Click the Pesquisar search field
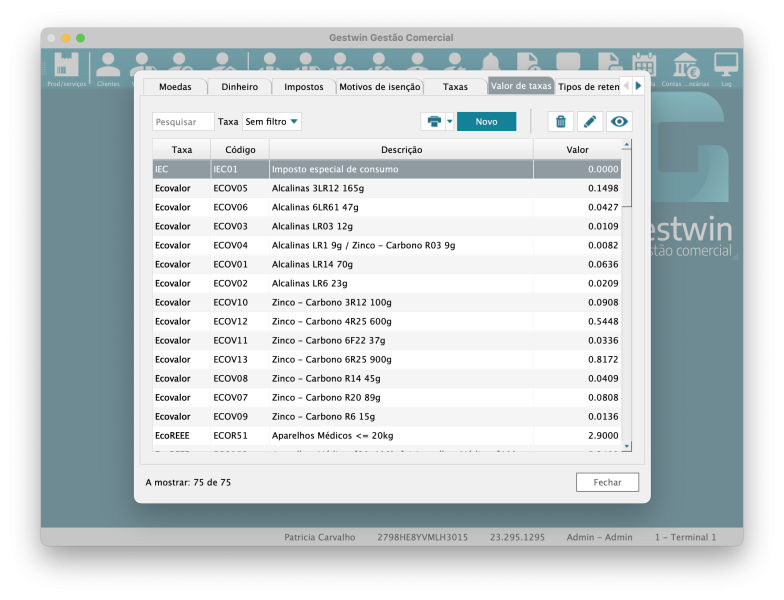 point(183,122)
